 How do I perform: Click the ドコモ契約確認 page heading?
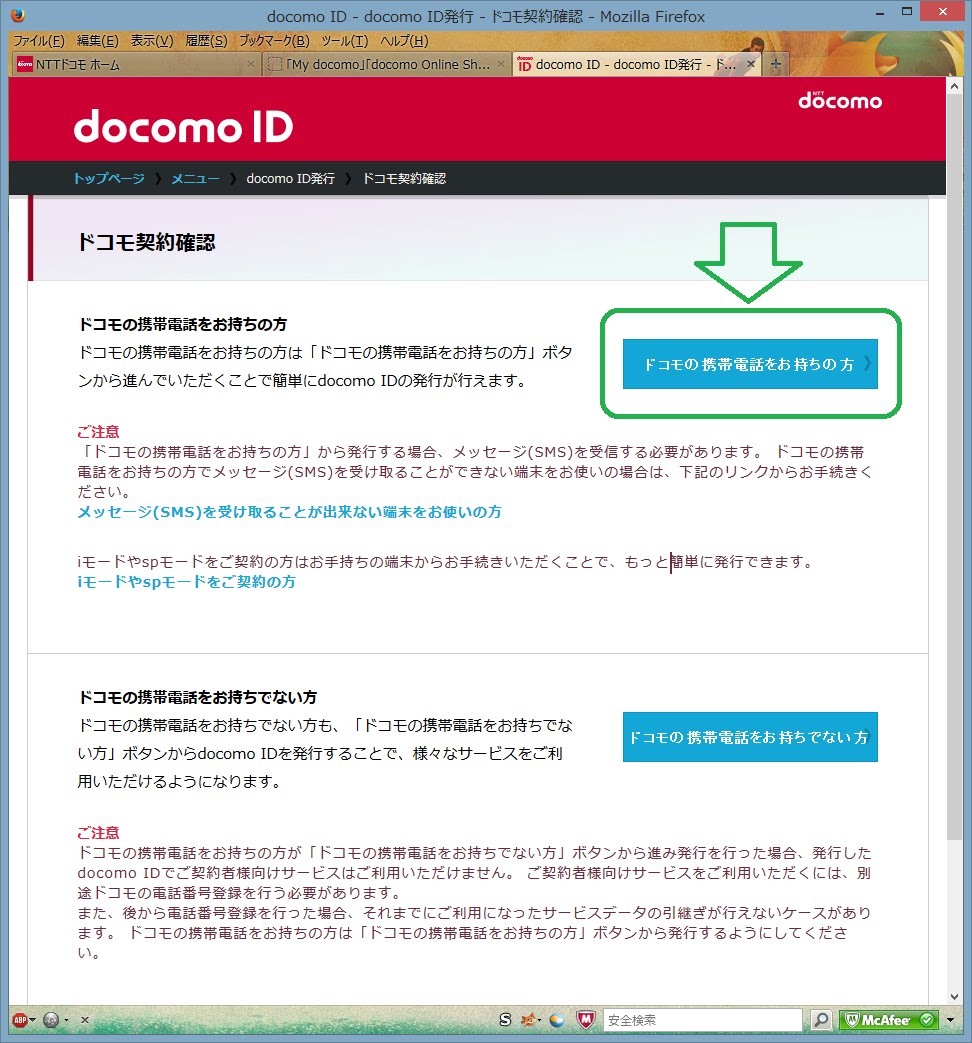coord(146,242)
